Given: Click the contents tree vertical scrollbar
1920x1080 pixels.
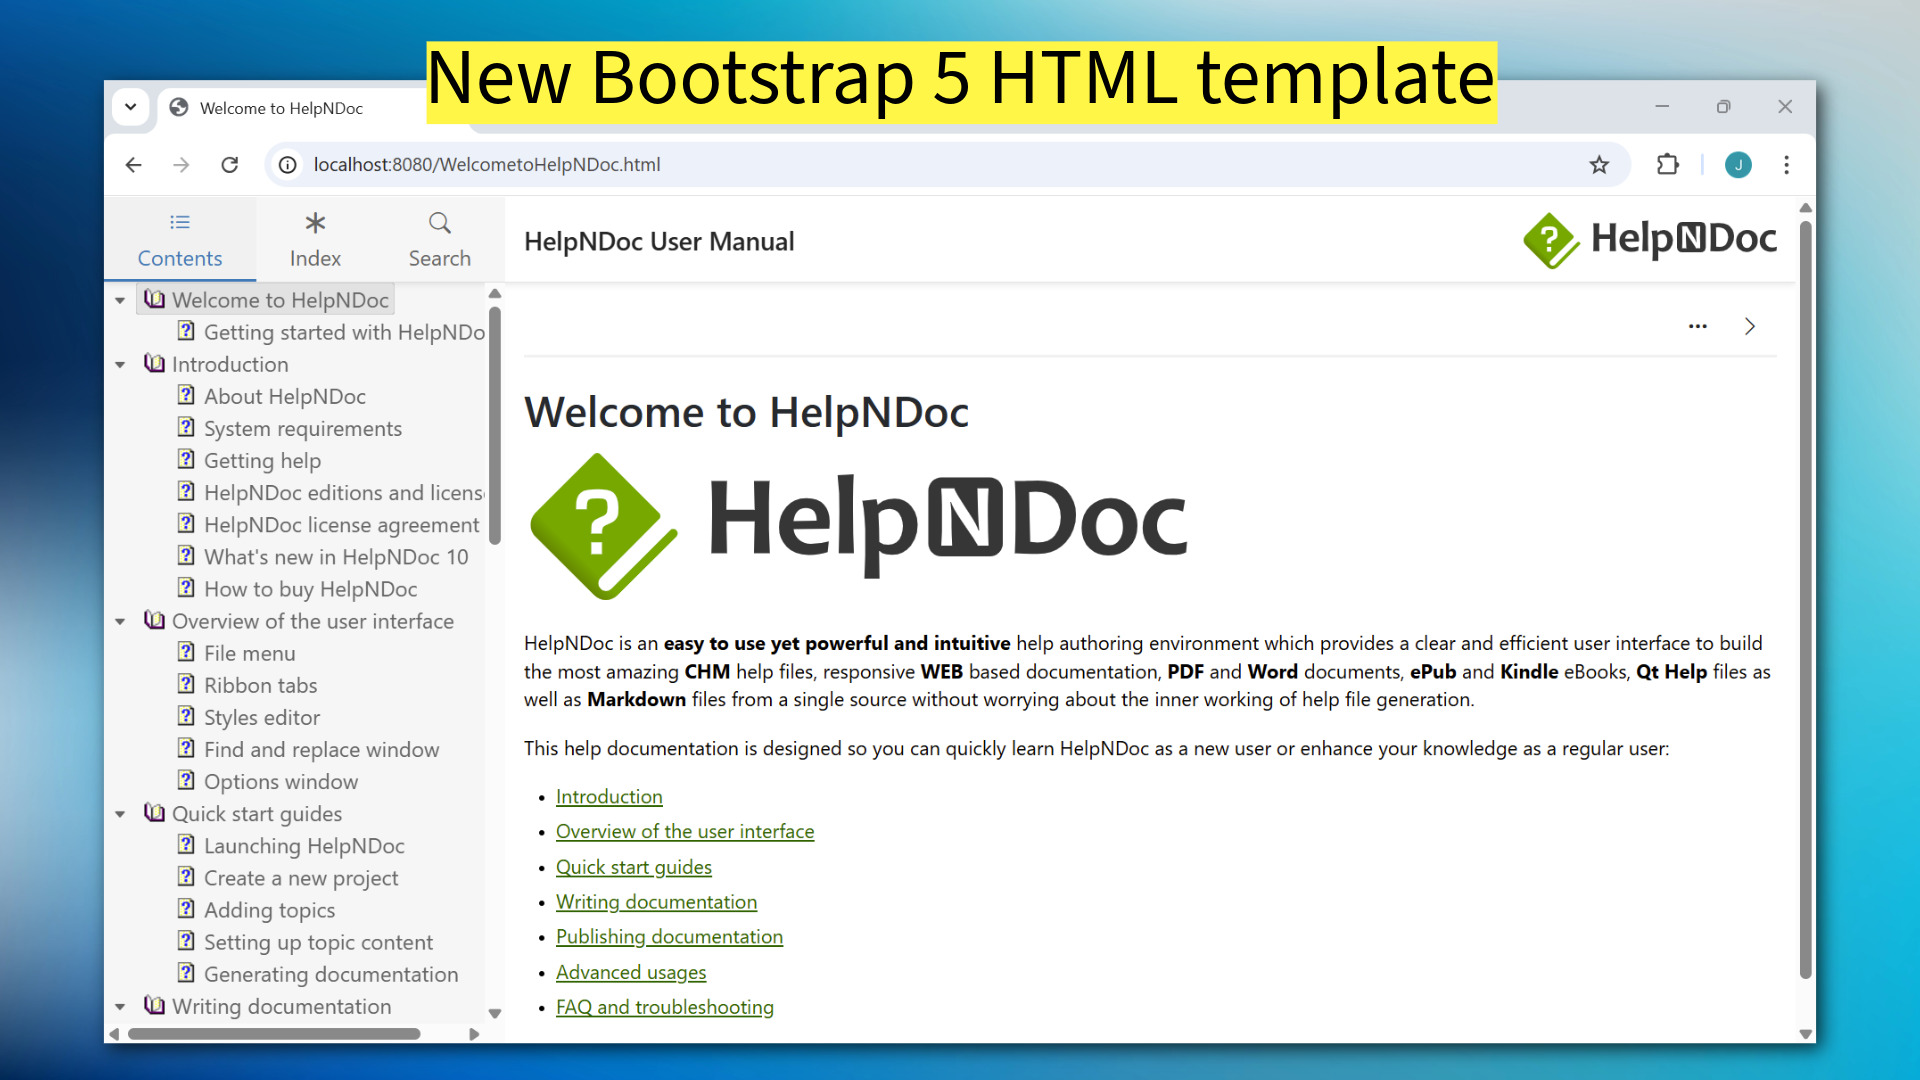Looking at the screenshot, I should (x=494, y=425).
